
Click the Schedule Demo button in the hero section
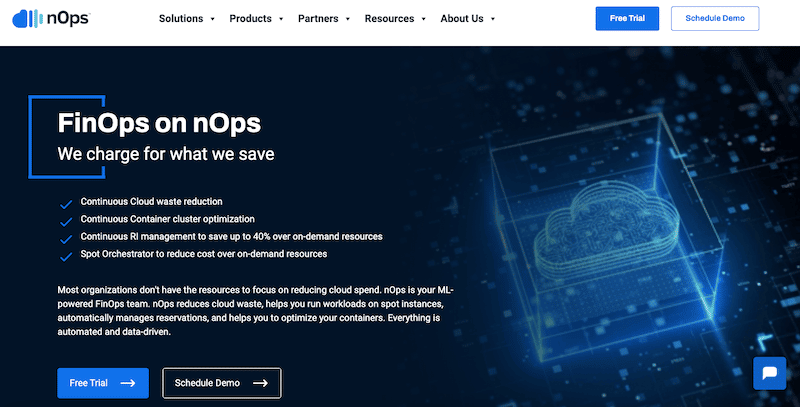point(221,383)
